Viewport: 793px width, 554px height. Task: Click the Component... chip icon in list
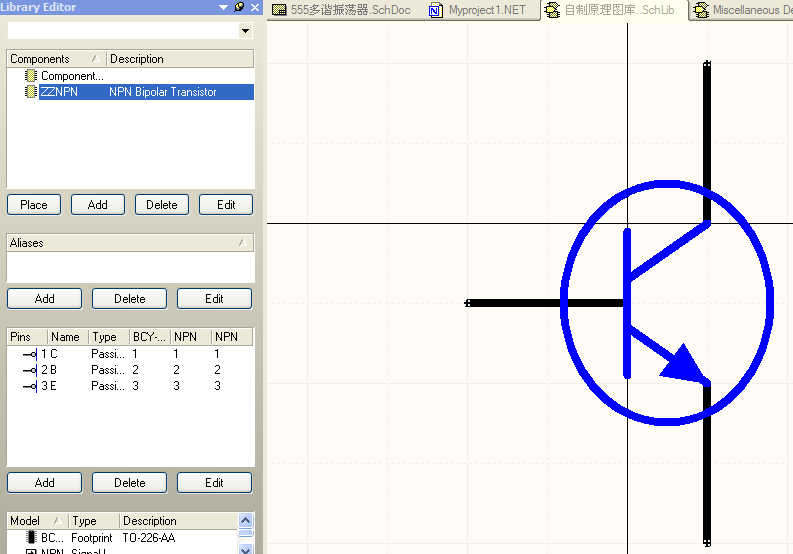30,76
